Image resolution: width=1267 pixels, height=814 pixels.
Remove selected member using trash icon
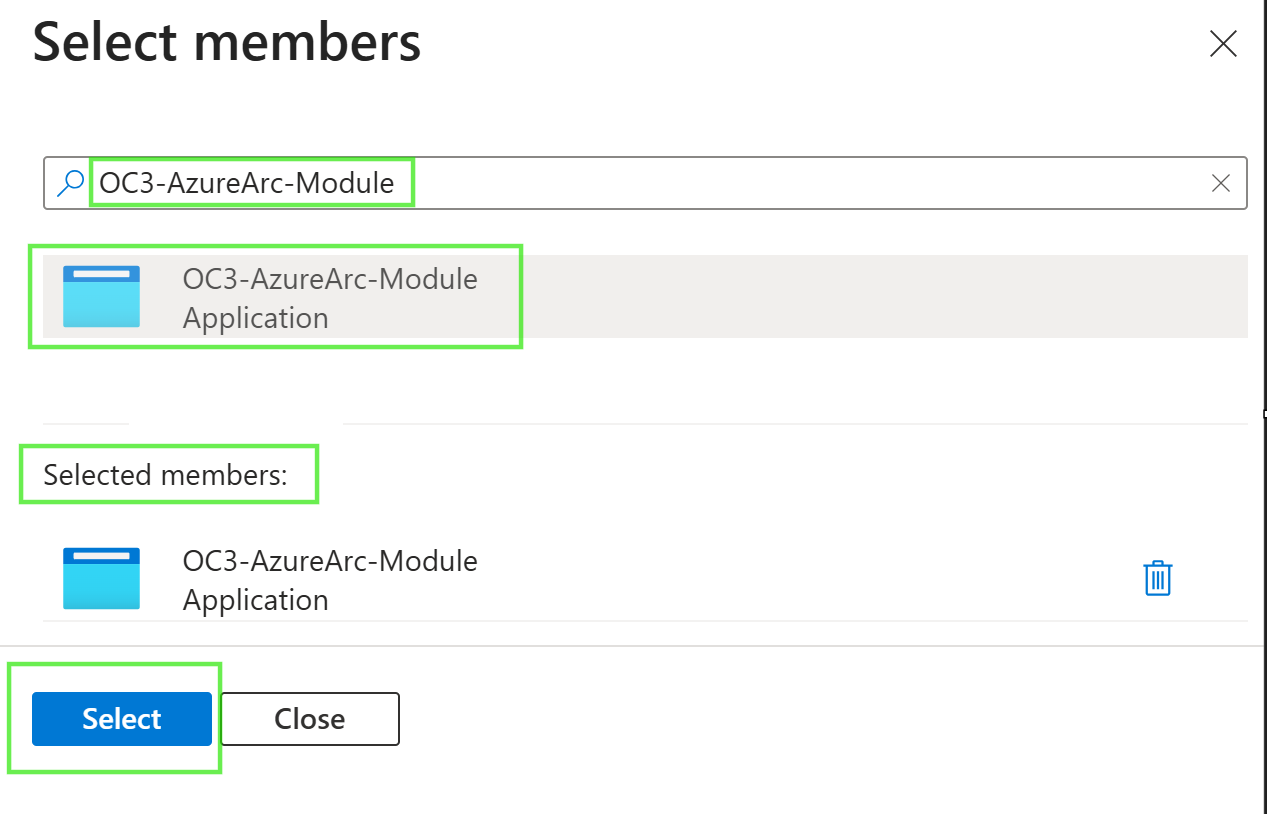point(1158,579)
